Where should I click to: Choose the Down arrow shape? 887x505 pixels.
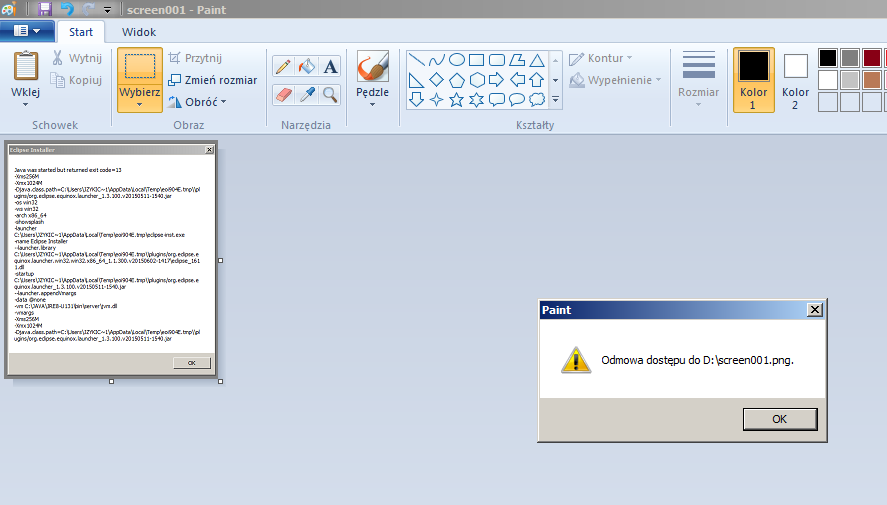tap(416, 100)
